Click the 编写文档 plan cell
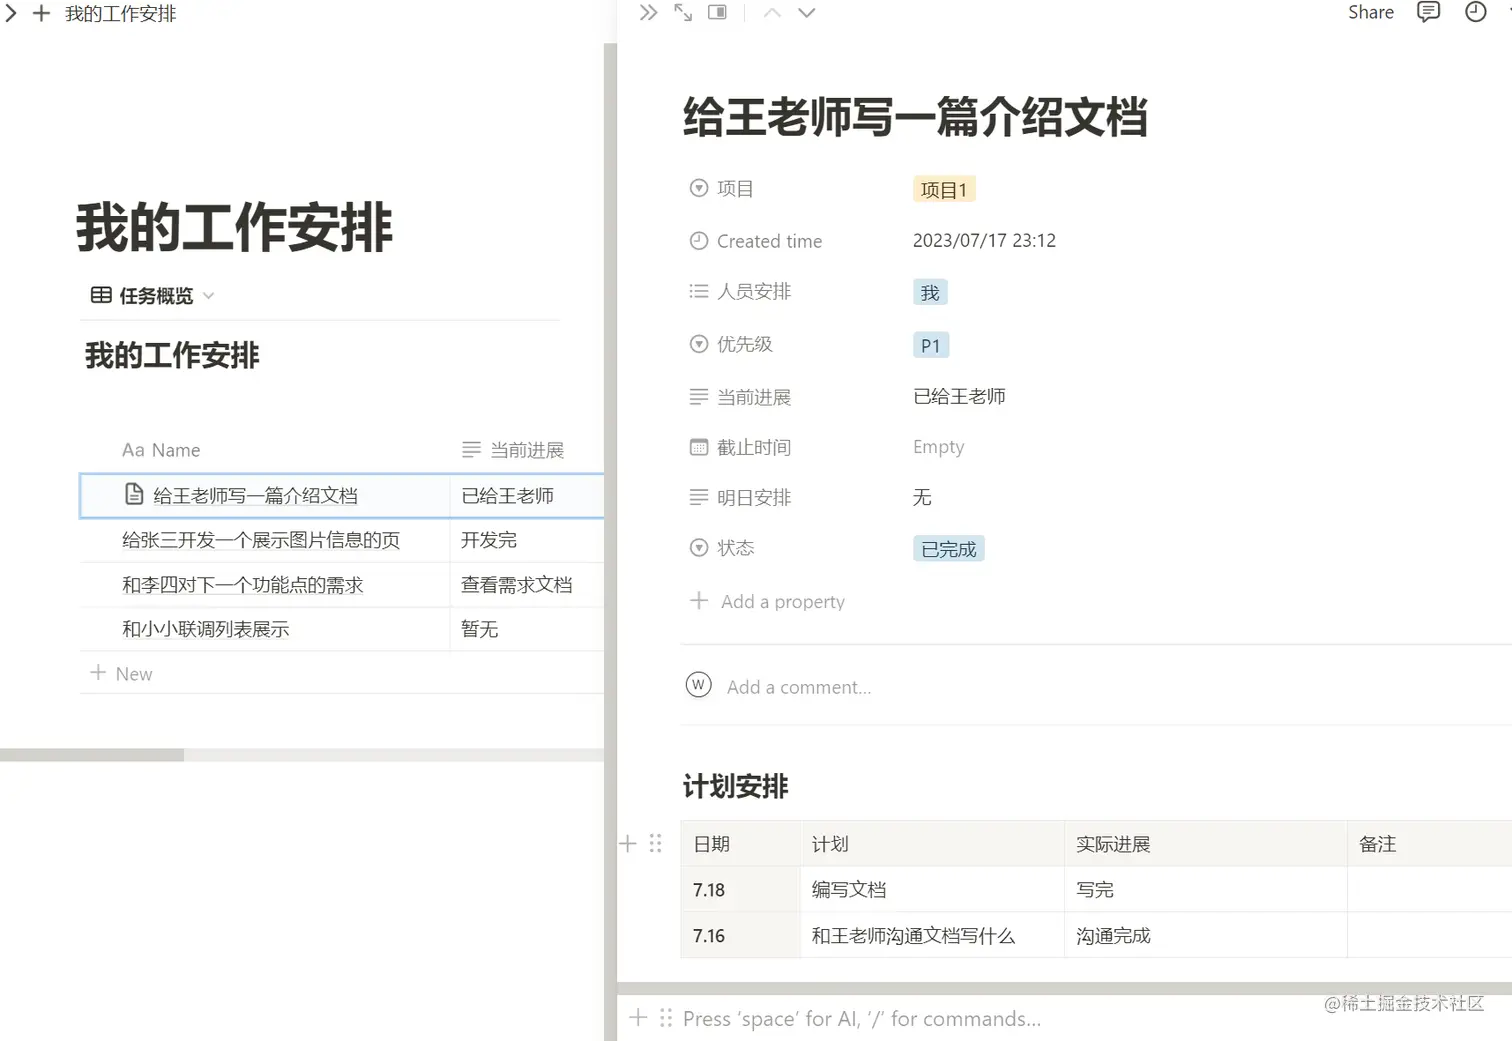The height and width of the screenshot is (1041, 1512). click(933, 890)
